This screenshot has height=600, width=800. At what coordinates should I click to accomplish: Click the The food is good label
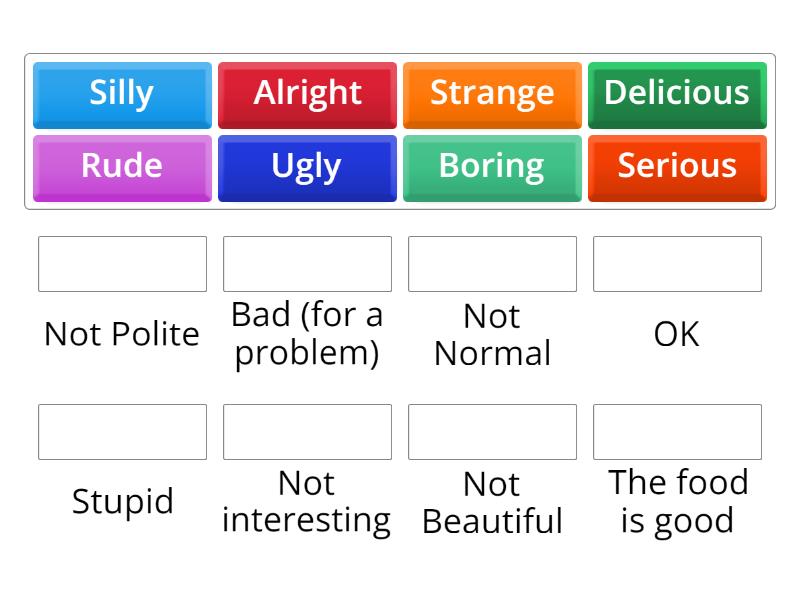tap(677, 502)
